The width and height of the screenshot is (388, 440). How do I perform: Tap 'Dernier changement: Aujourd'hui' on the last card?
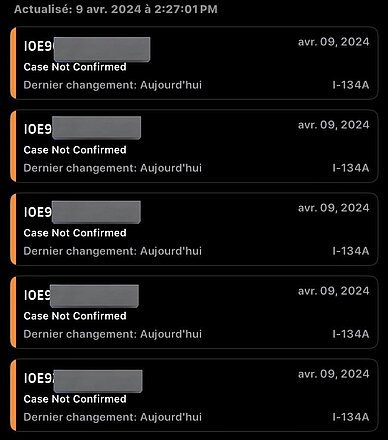[x=113, y=417]
